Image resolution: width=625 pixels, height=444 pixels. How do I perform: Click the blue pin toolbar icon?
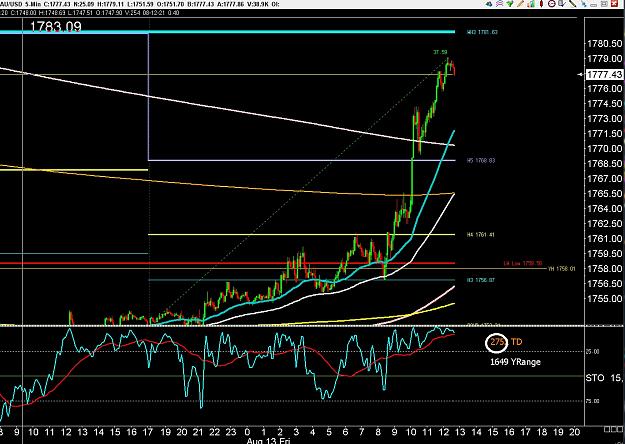coord(584,4)
